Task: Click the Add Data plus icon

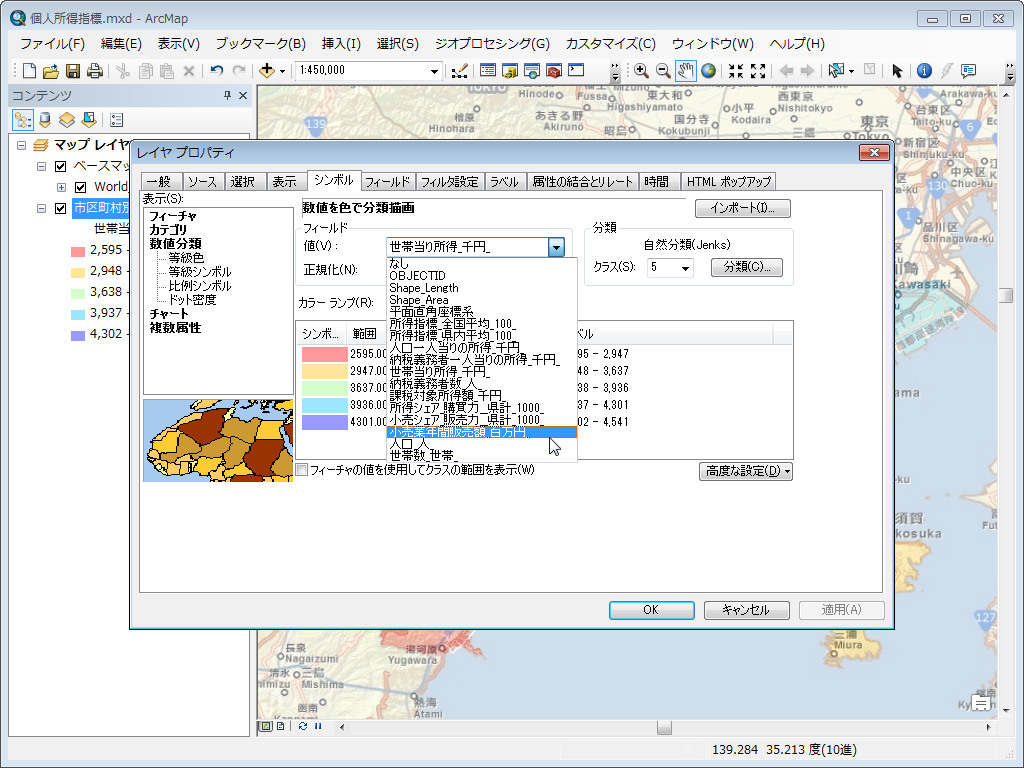Action: [x=266, y=71]
